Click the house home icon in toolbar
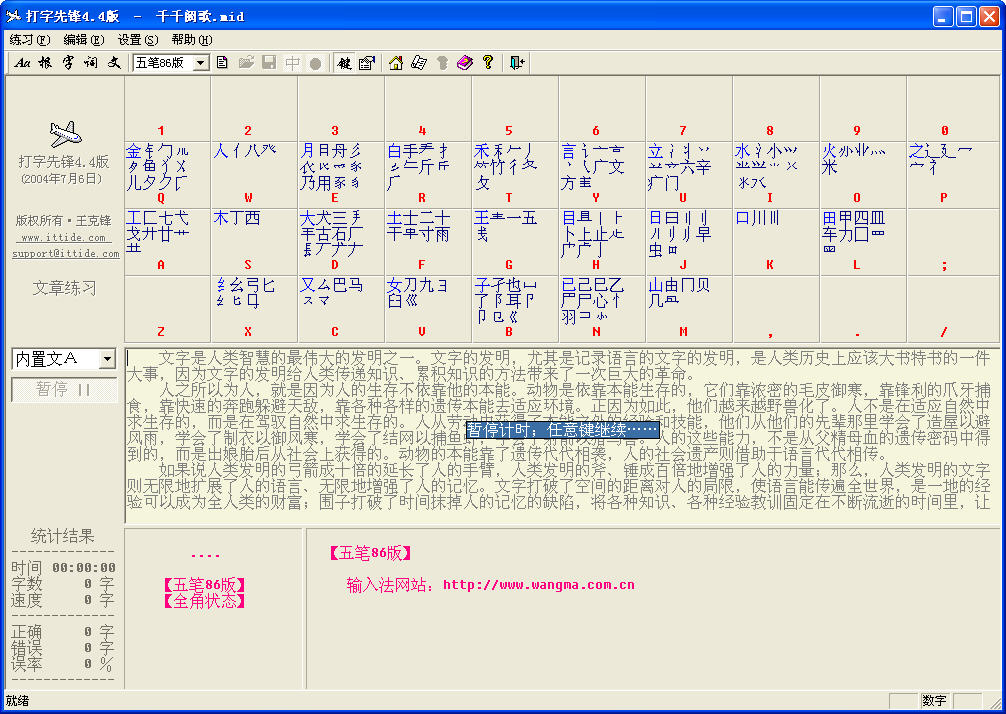 (x=396, y=63)
